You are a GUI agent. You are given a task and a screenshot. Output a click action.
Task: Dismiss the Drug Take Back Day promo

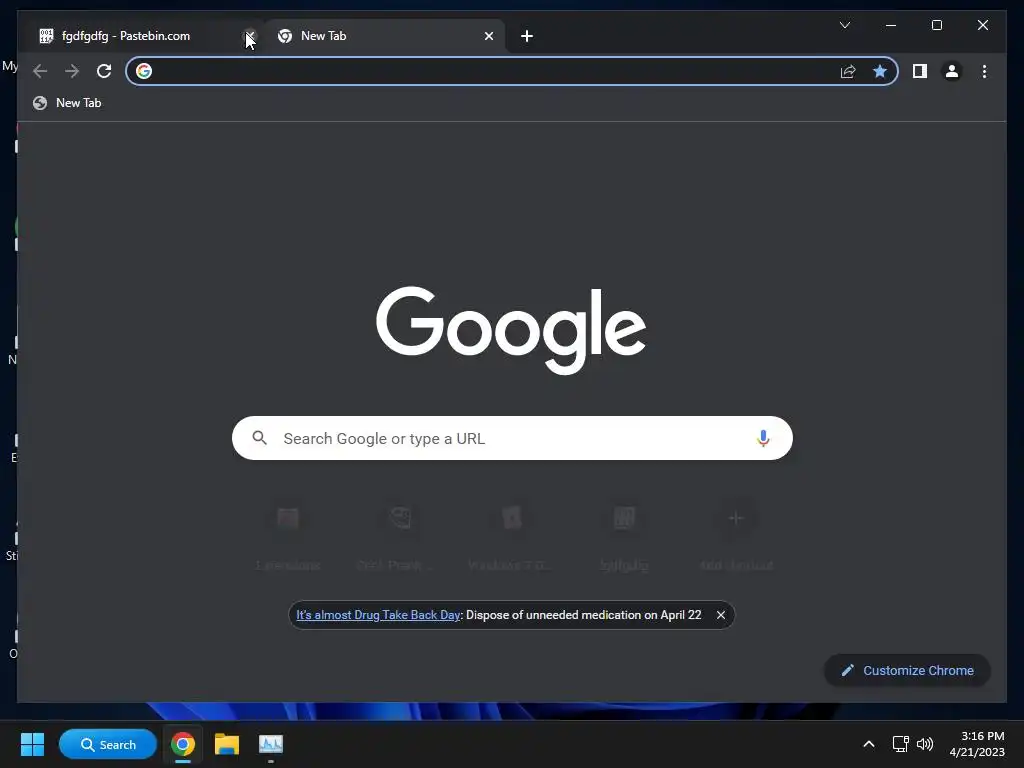(720, 615)
